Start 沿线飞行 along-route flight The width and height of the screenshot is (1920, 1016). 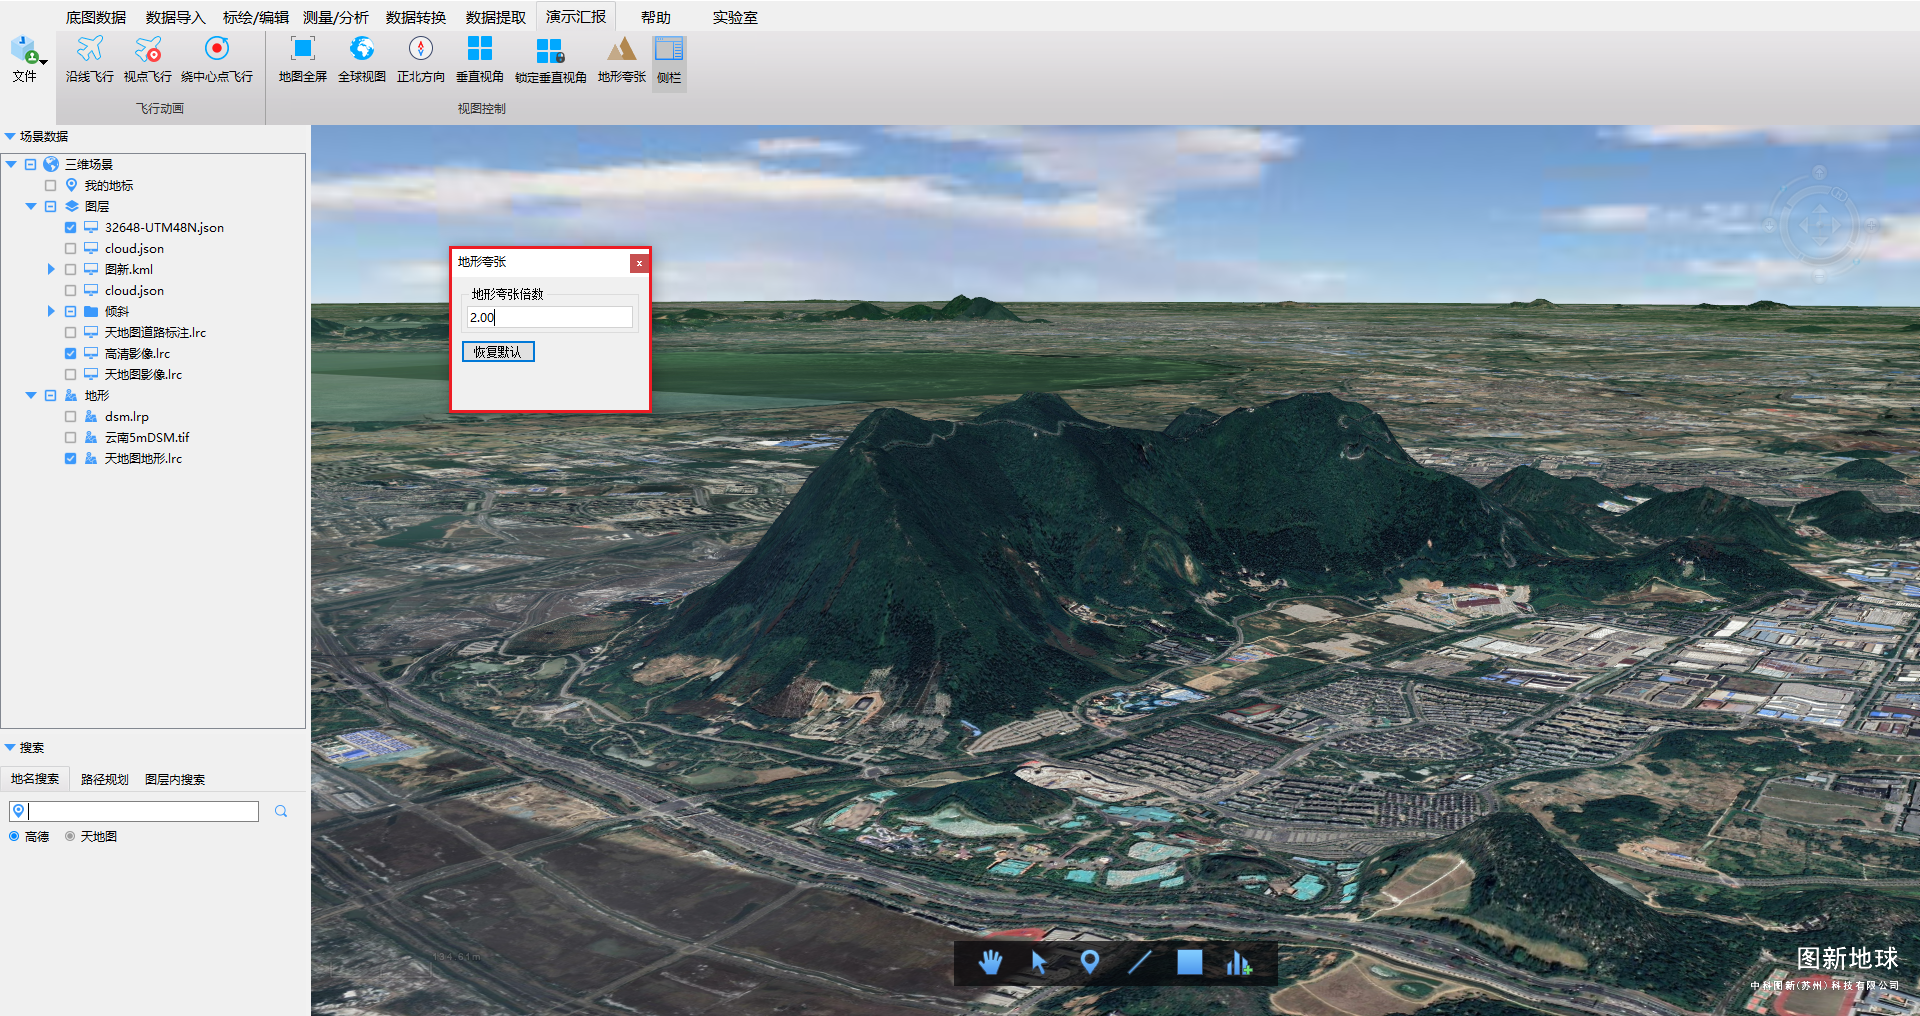[x=90, y=60]
